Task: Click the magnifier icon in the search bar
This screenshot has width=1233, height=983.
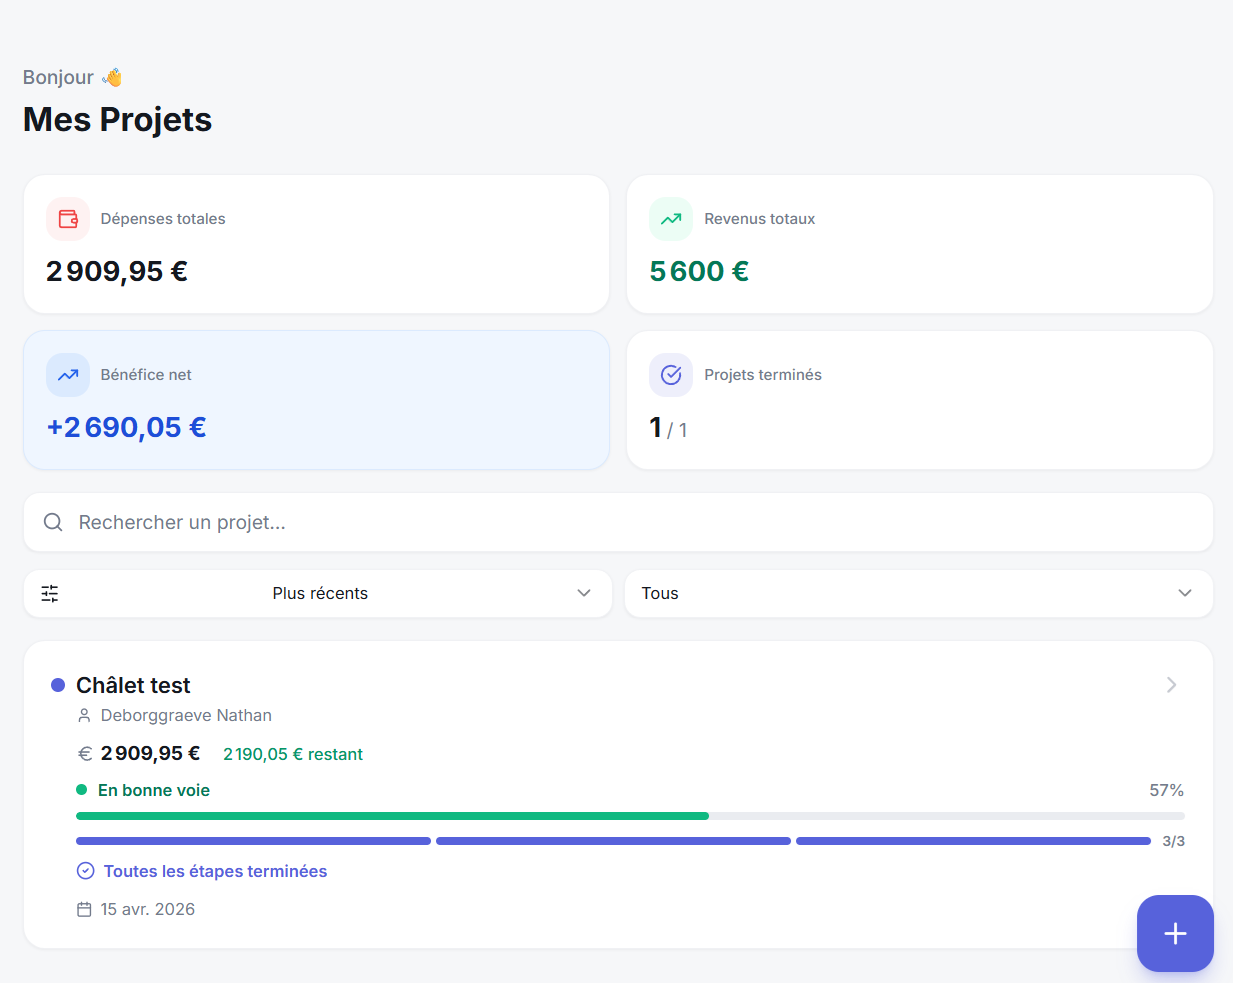Action: (53, 522)
